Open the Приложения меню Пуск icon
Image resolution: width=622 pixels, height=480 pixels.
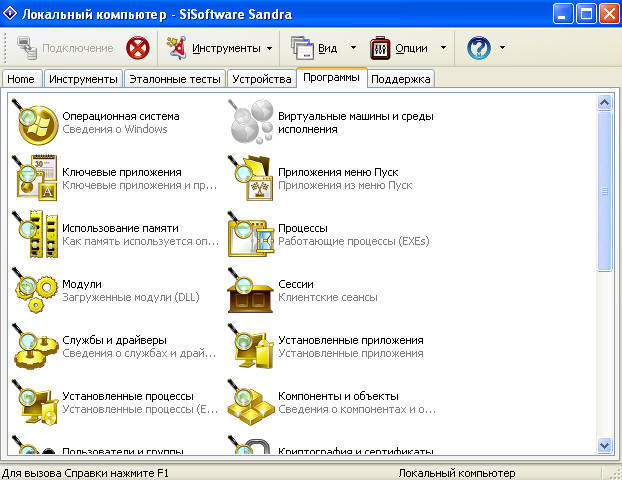click(251, 178)
